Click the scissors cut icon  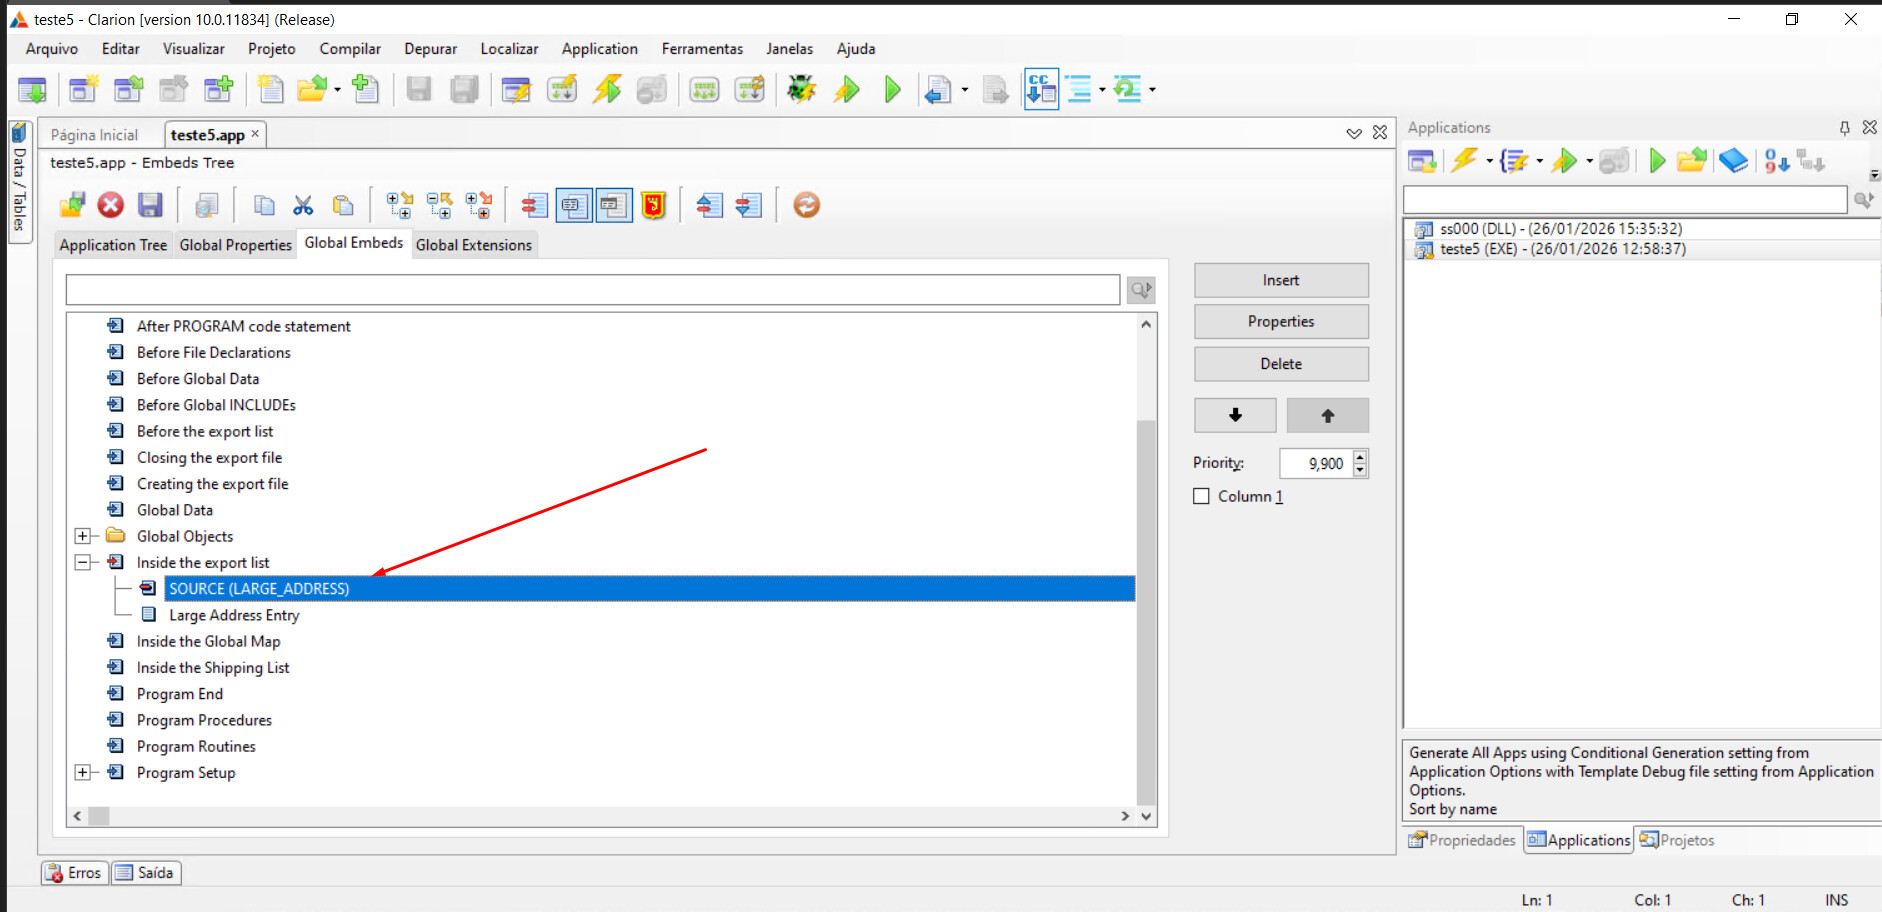tap(303, 205)
